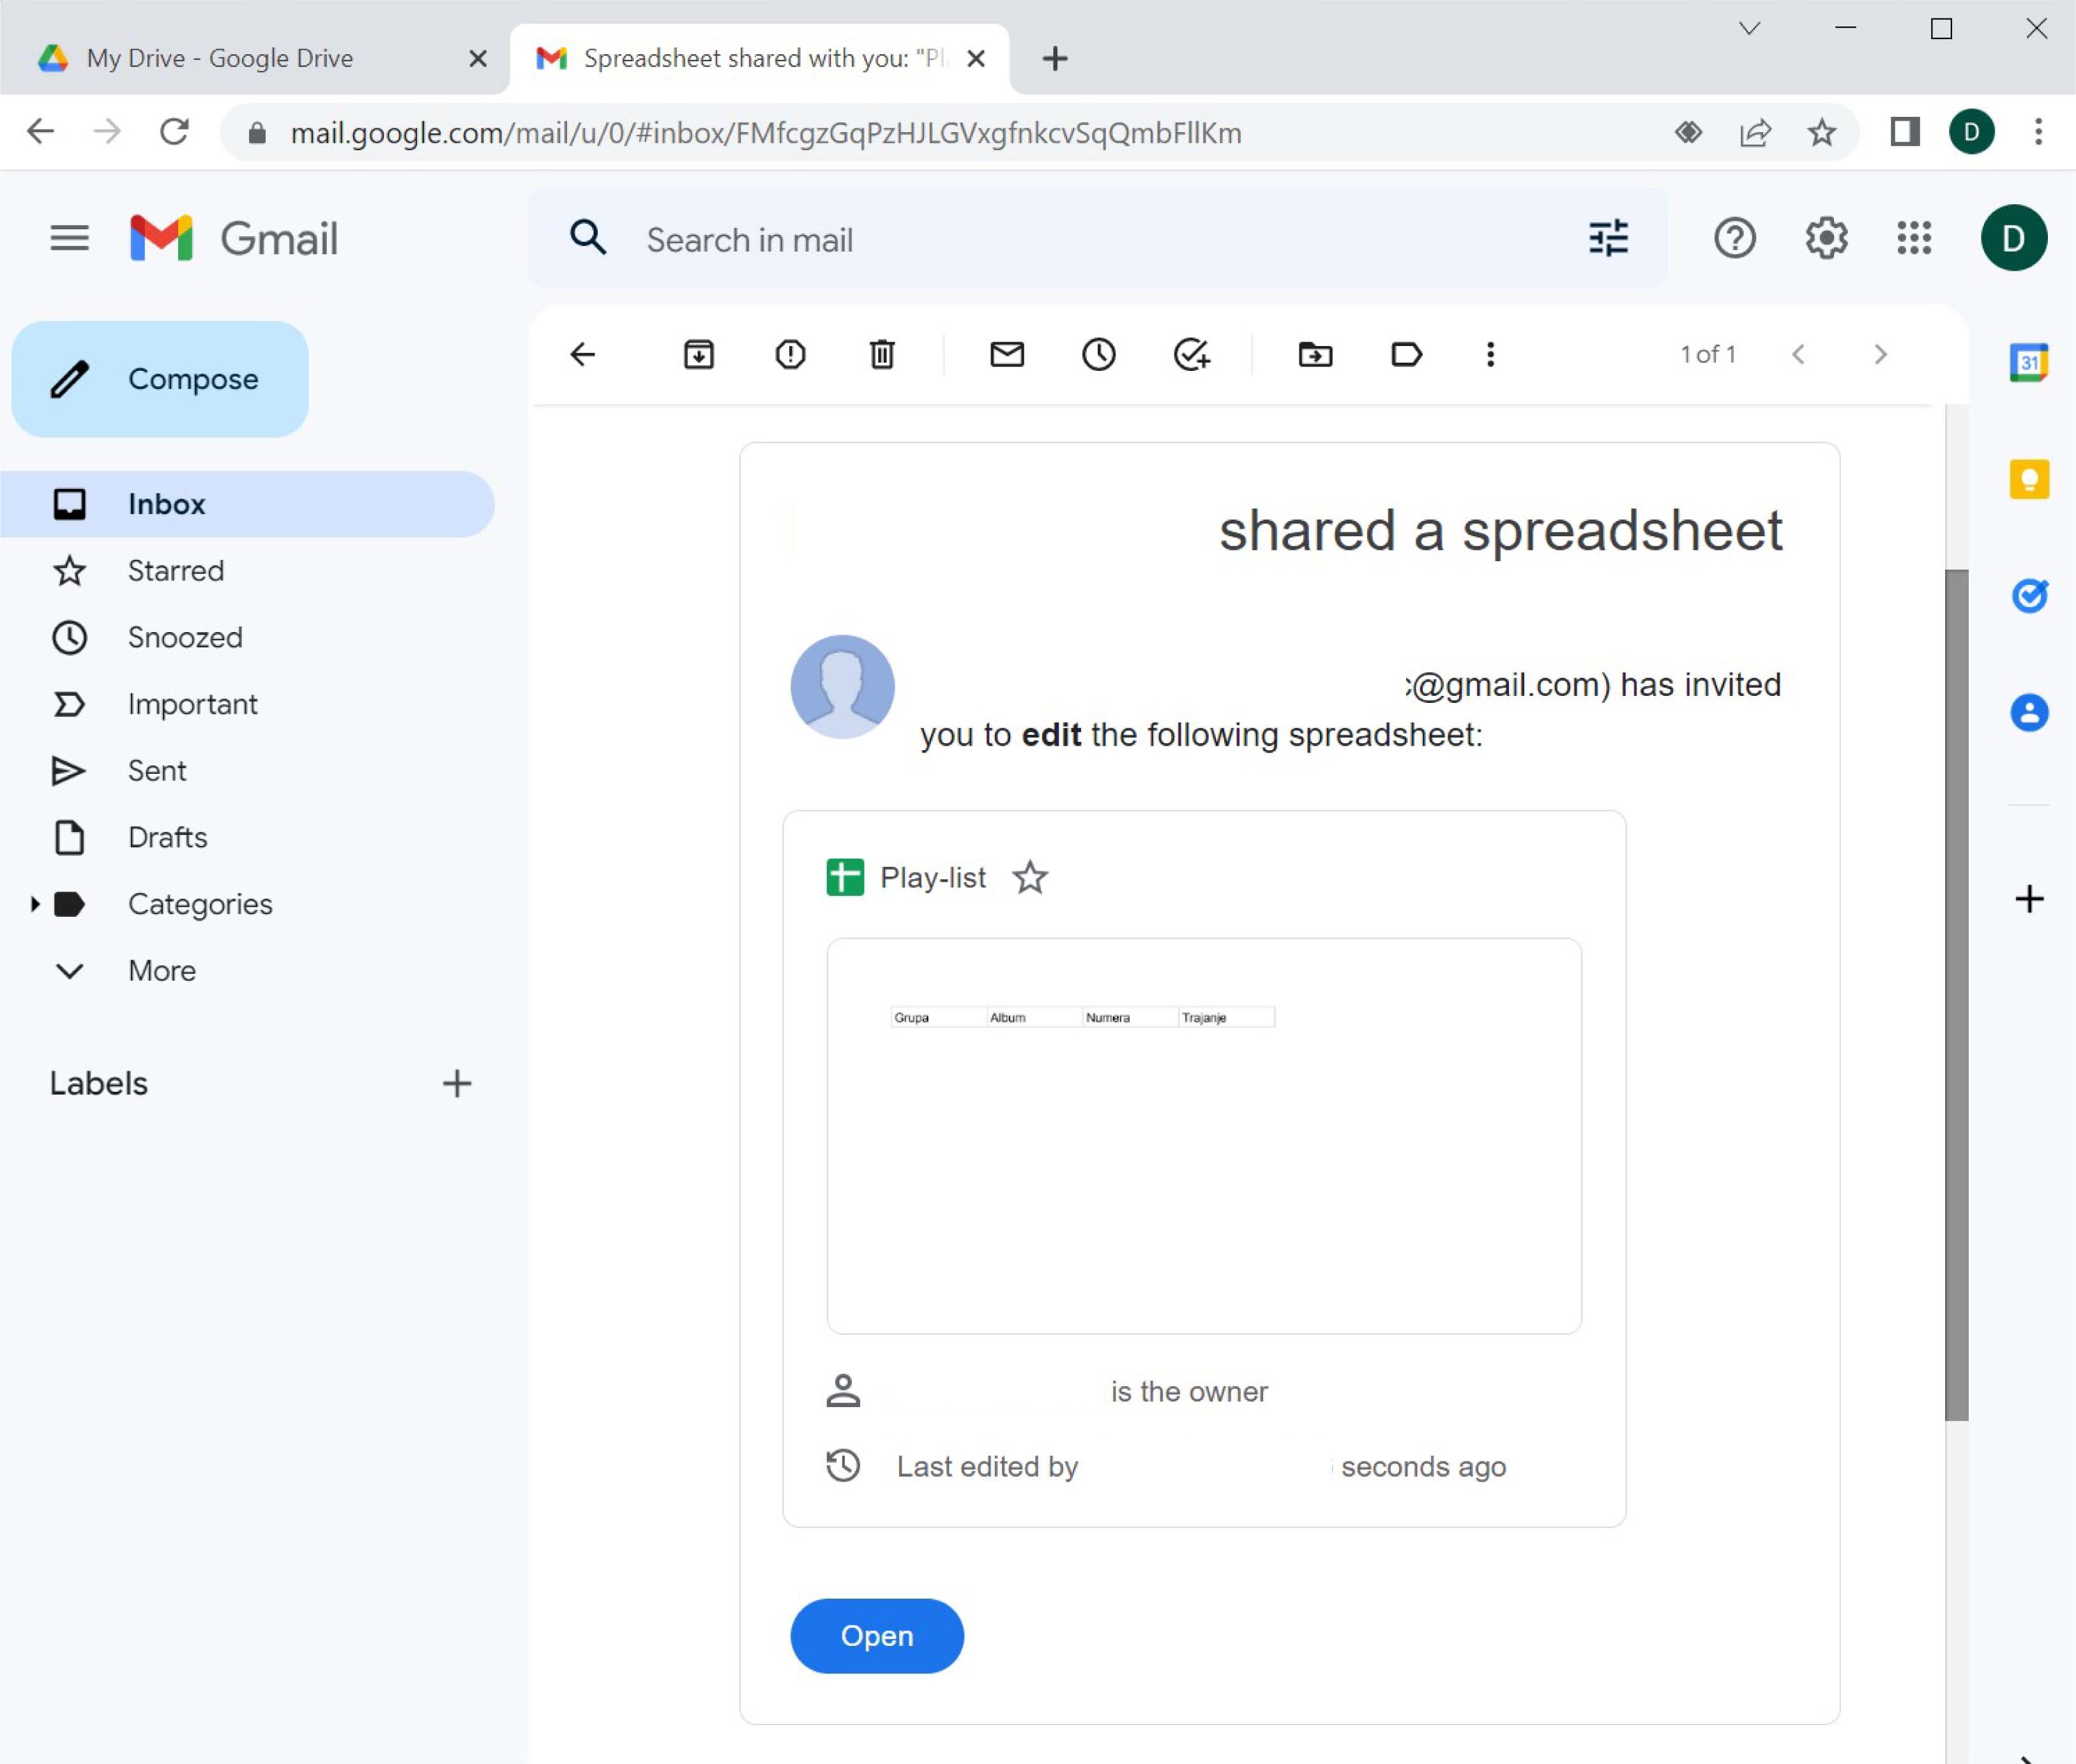Star the Play-list spreadsheet
Screen dimensions: 2076x1764
[1029, 877]
